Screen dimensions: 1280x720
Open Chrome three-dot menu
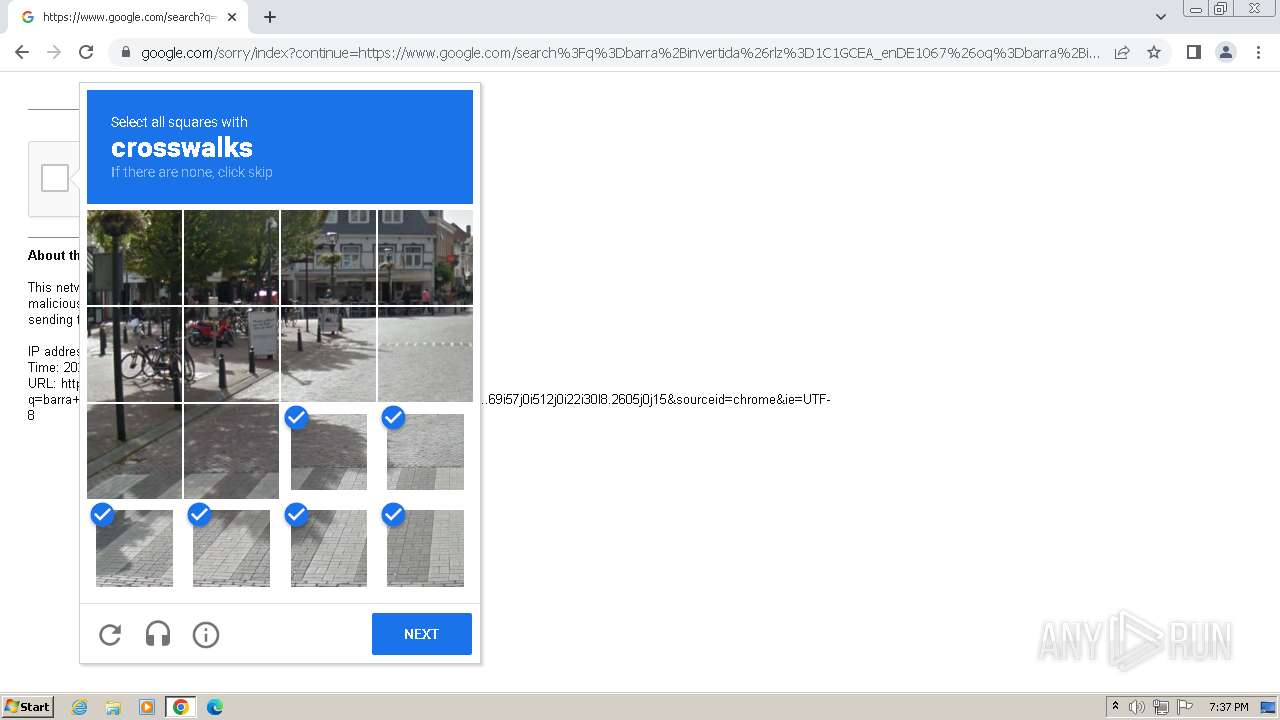click(x=1258, y=52)
